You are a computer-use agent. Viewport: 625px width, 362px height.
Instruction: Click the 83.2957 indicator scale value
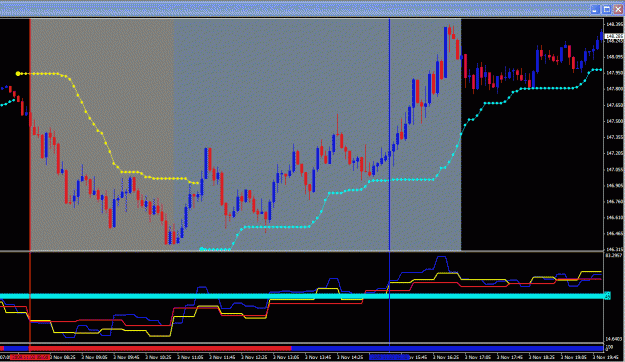tap(614, 255)
